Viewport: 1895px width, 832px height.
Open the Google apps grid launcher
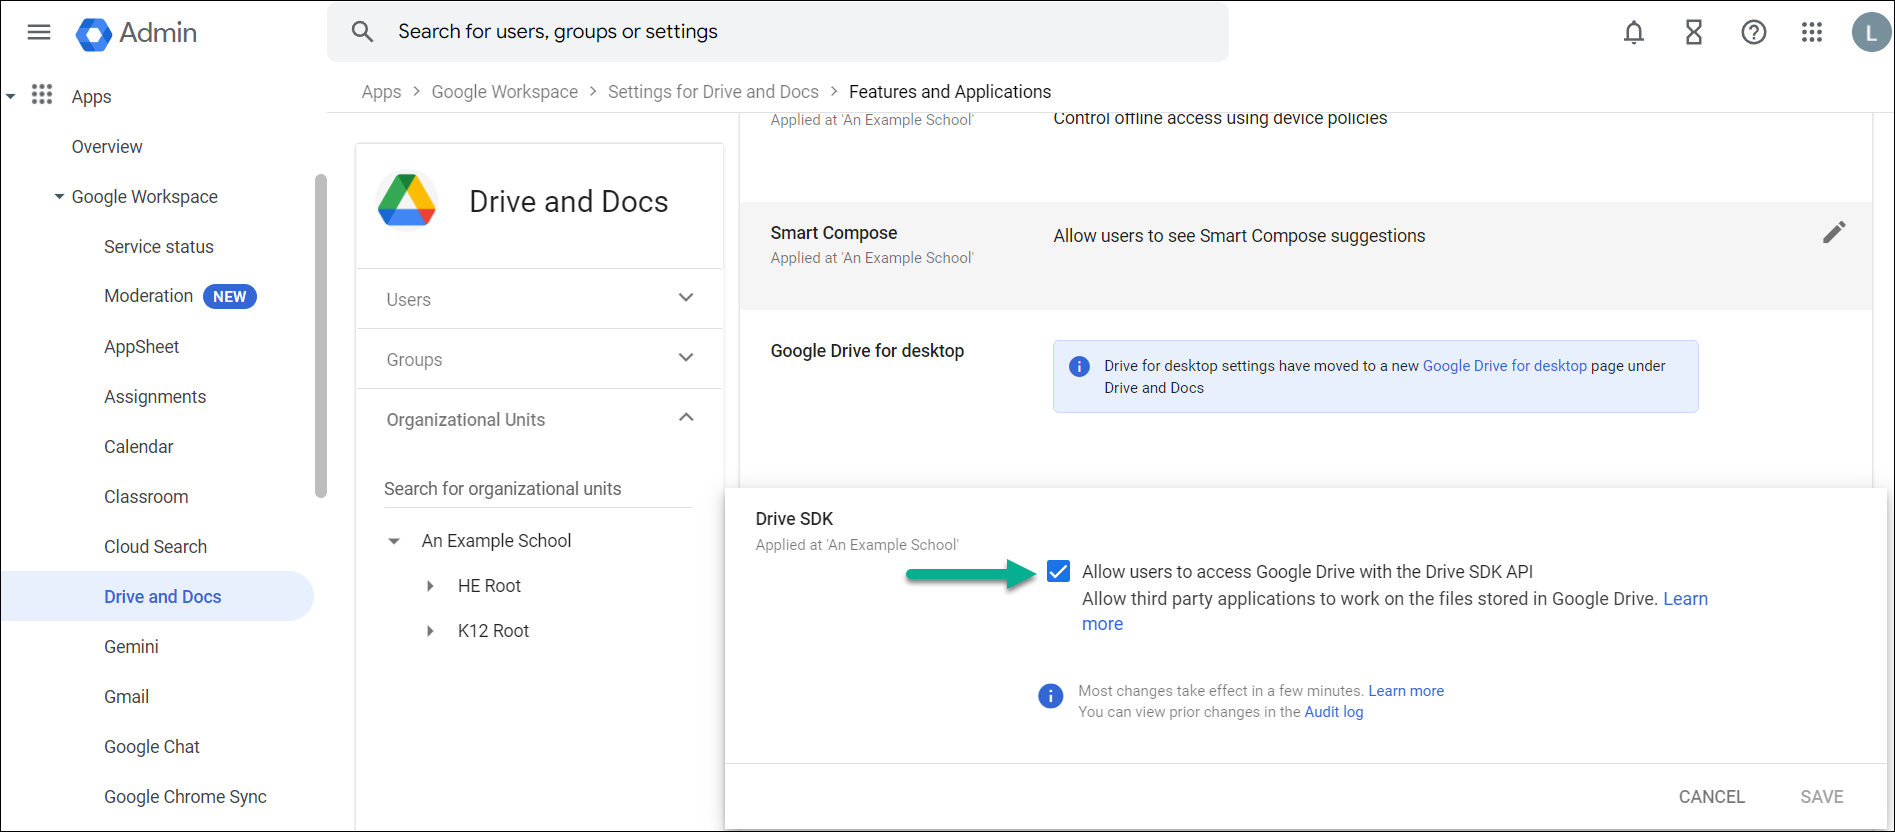tap(1812, 33)
